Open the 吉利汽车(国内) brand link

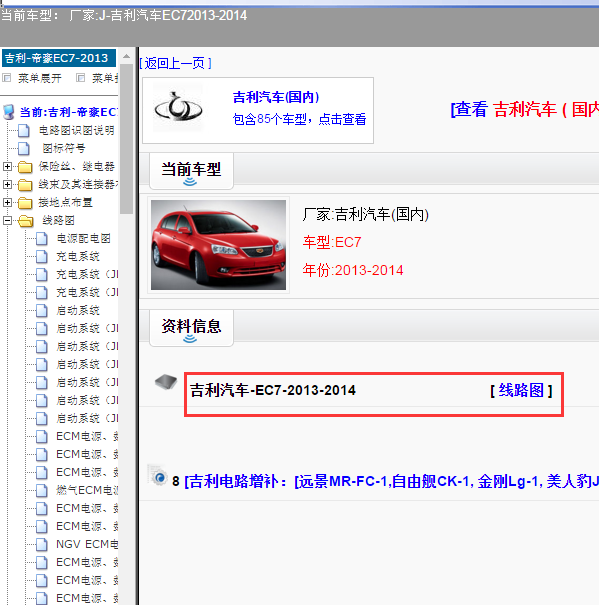click(x=276, y=97)
